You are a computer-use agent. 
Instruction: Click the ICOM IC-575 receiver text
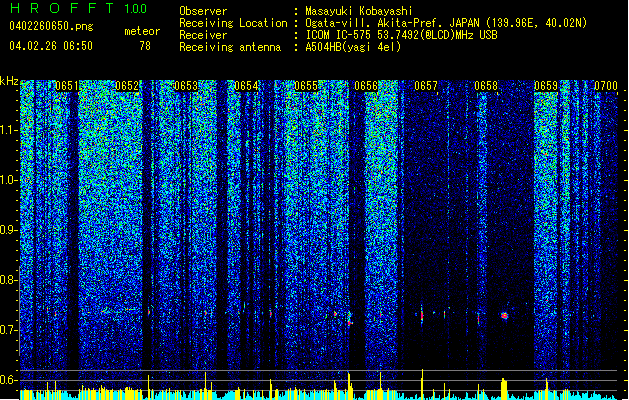402,35
